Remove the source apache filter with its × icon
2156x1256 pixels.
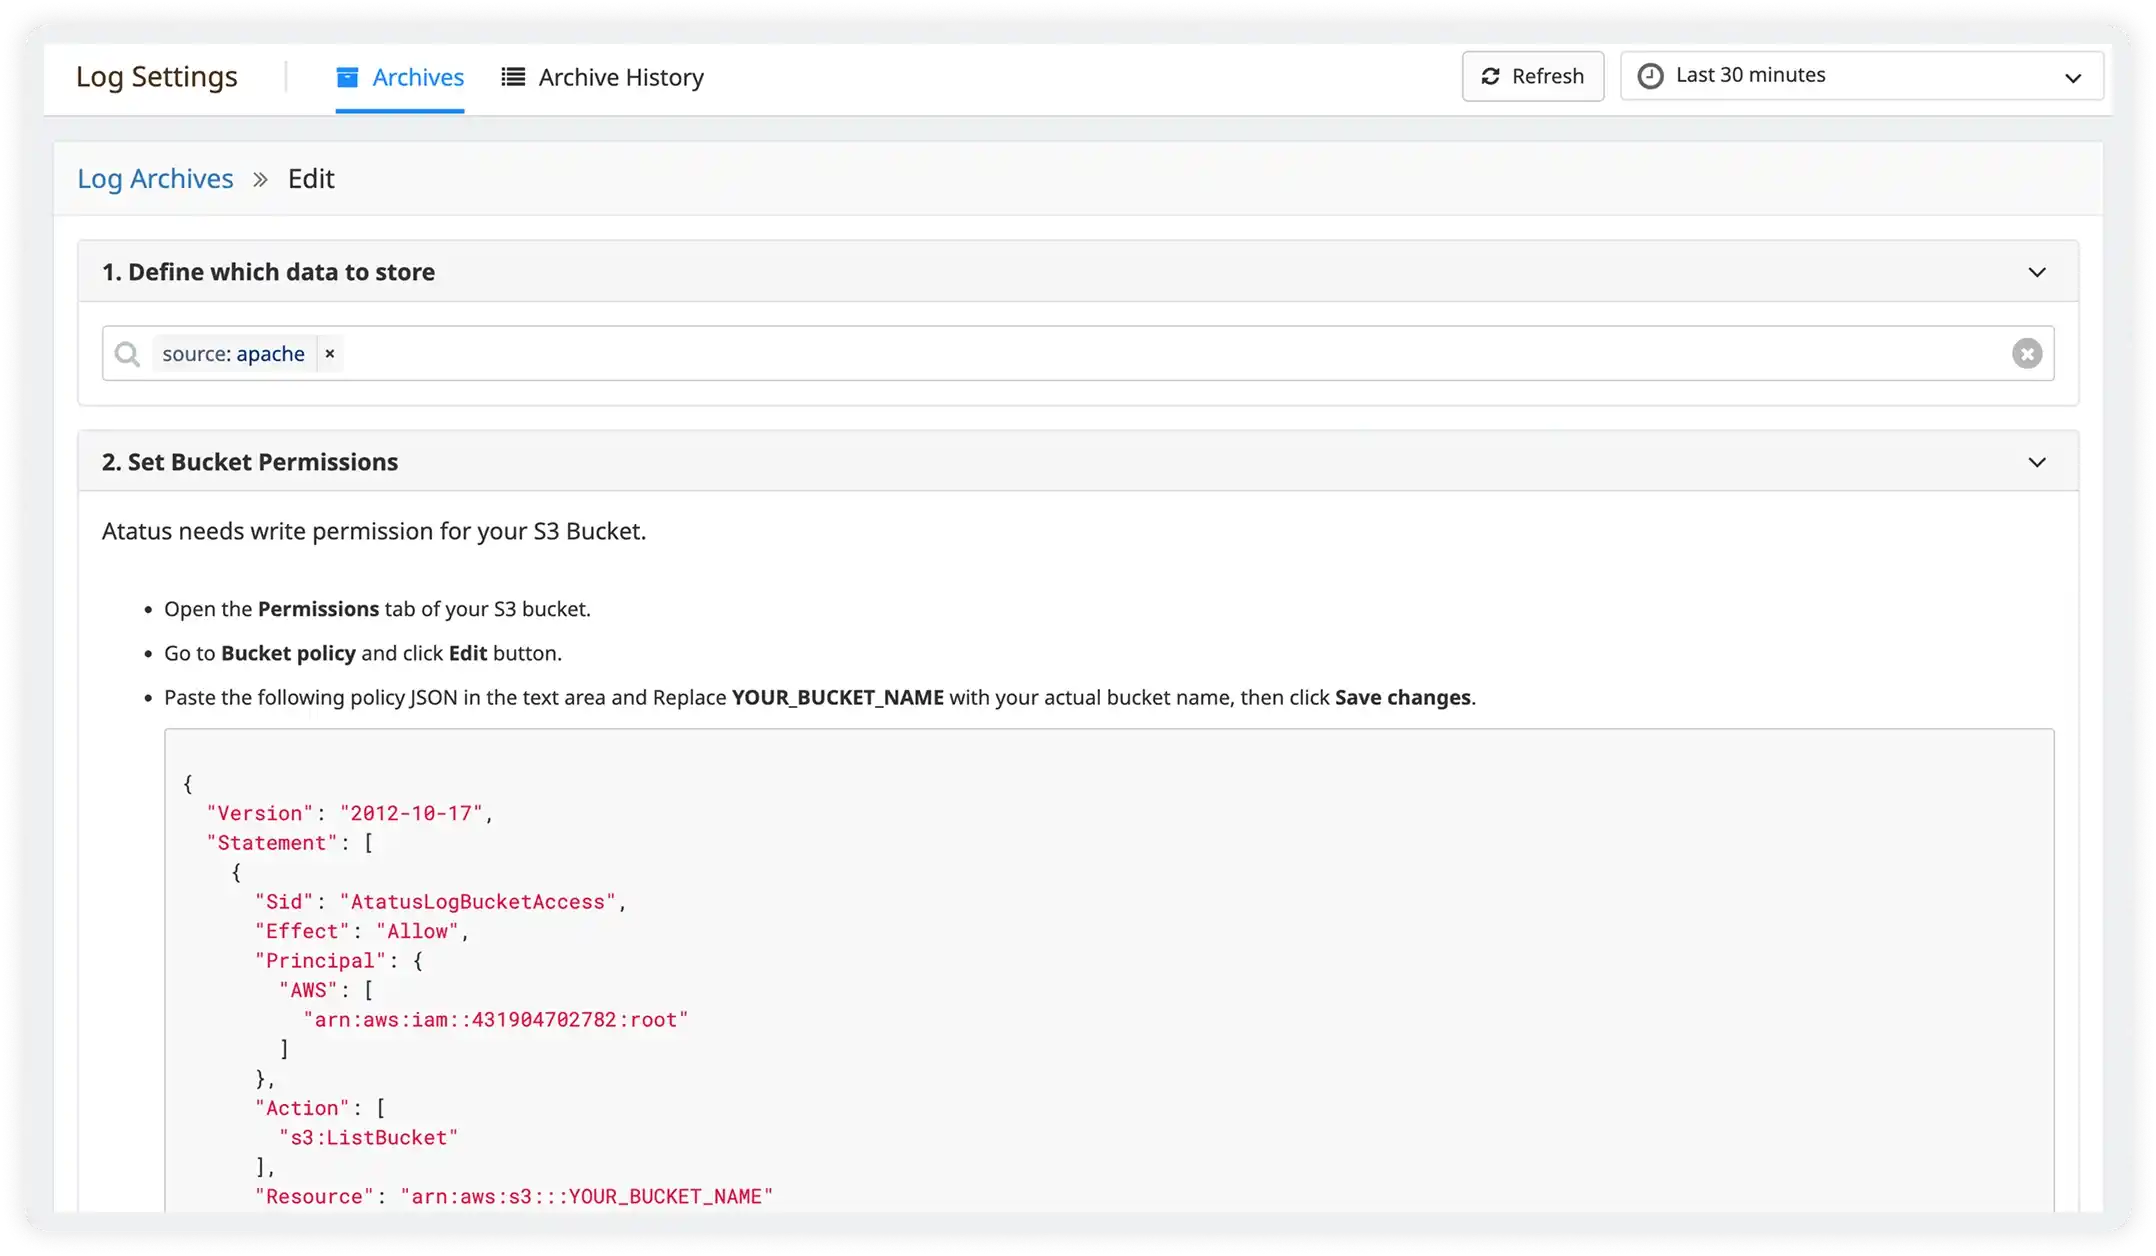[x=330, y=353]
